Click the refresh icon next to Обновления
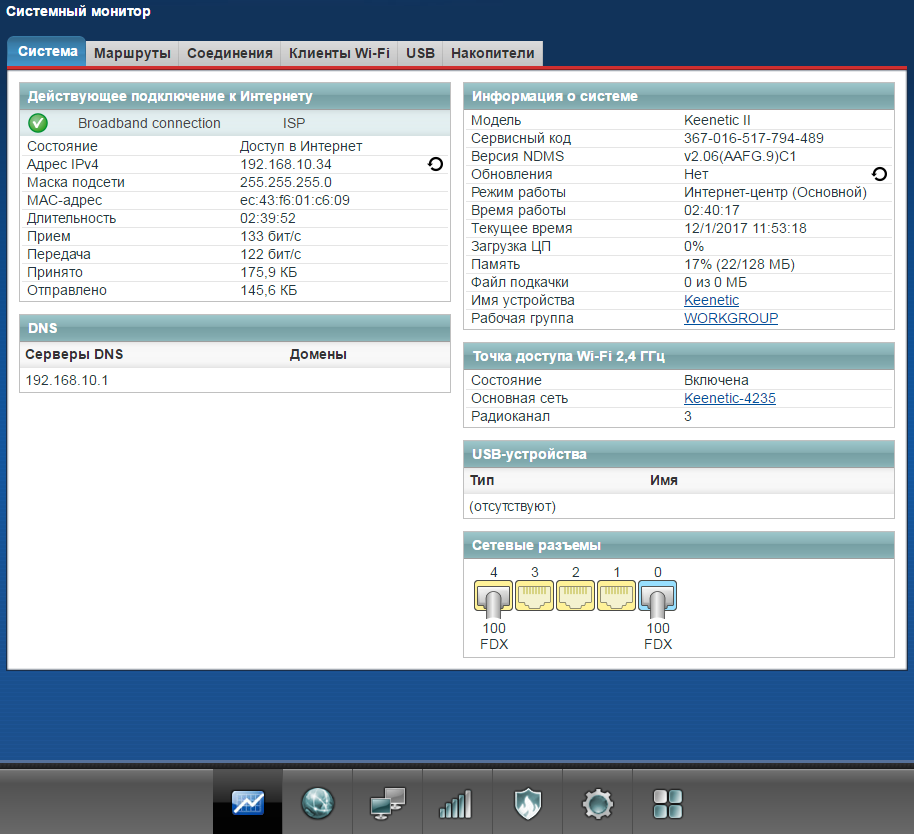 click(879, 174)
